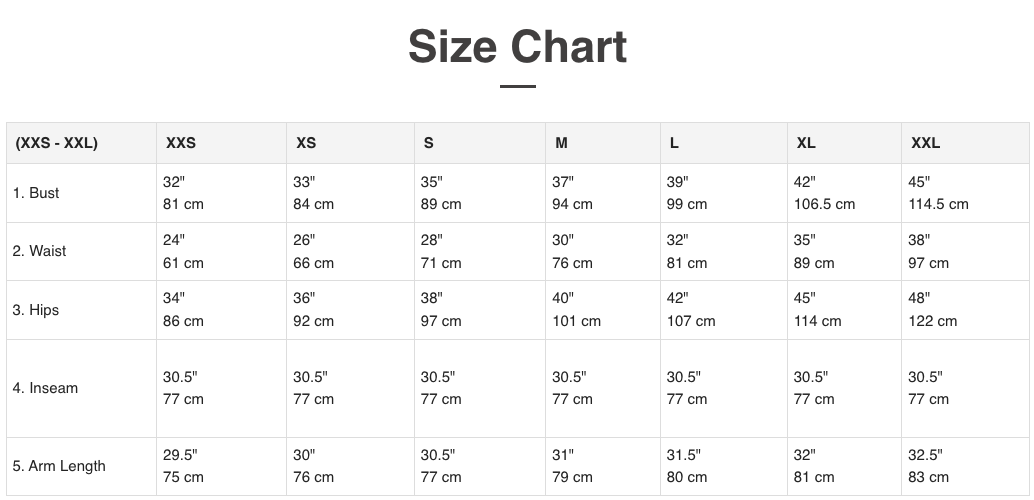This screenshot has height=500, width=1034.
Task: Select the 3. Hips row label
Action: pos(36,310)
